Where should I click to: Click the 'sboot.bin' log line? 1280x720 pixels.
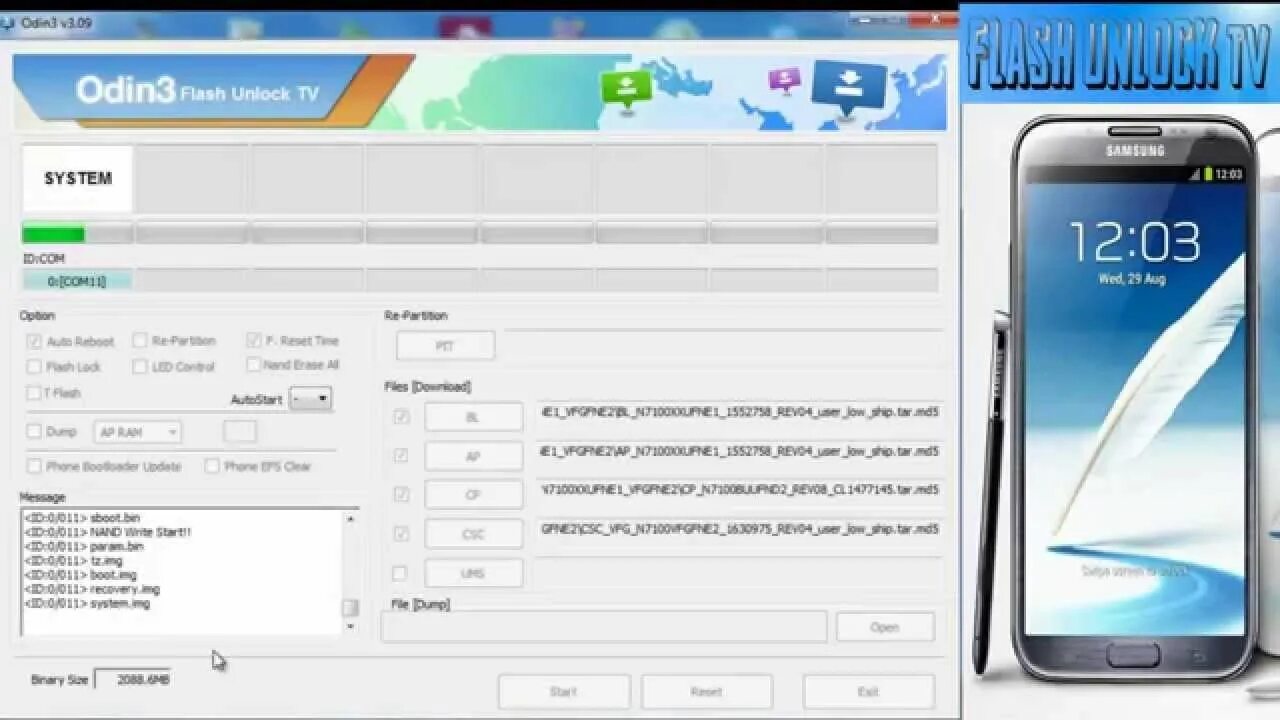(x=81, y=518)
